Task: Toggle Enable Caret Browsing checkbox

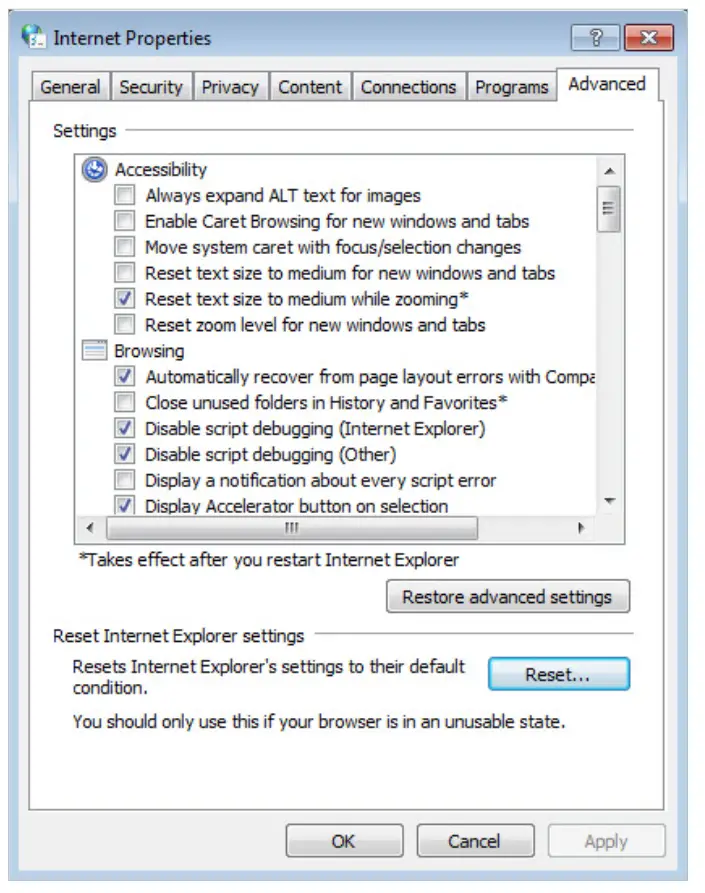Action: coord(125,222)
